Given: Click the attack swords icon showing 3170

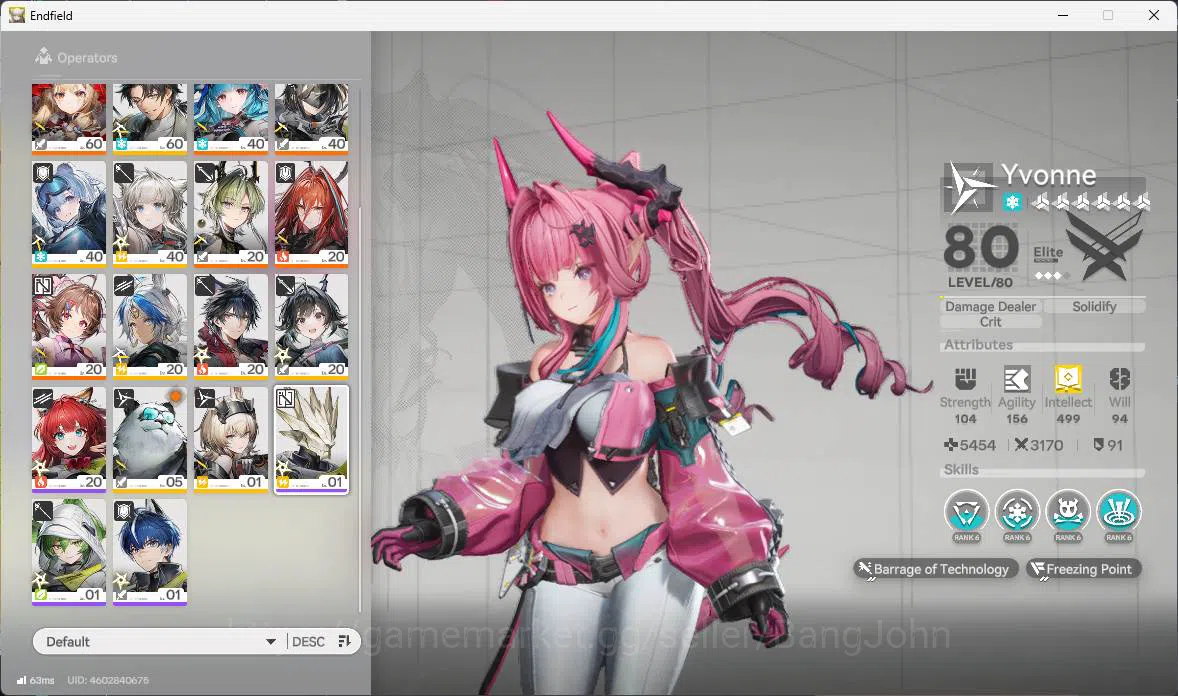Looking at the screenshot, I should click(x=1021, y=445).
